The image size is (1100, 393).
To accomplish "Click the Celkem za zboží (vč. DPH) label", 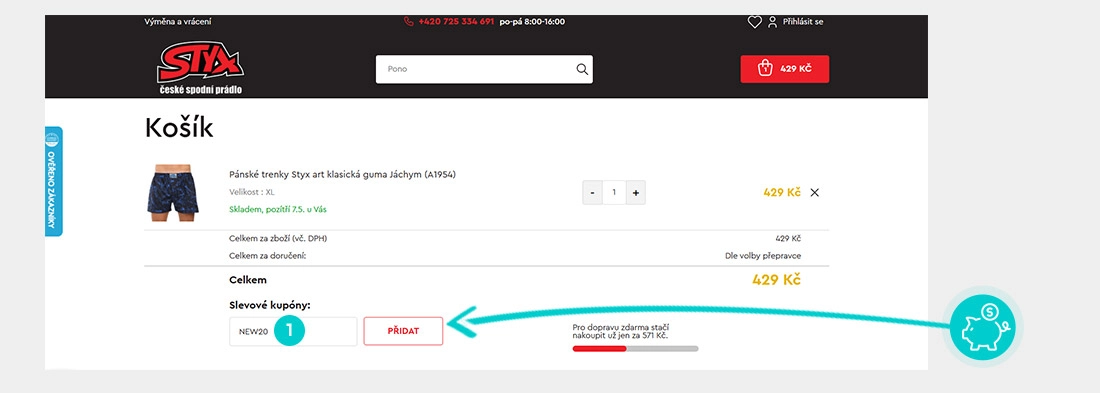I will [x=278, y=239].
